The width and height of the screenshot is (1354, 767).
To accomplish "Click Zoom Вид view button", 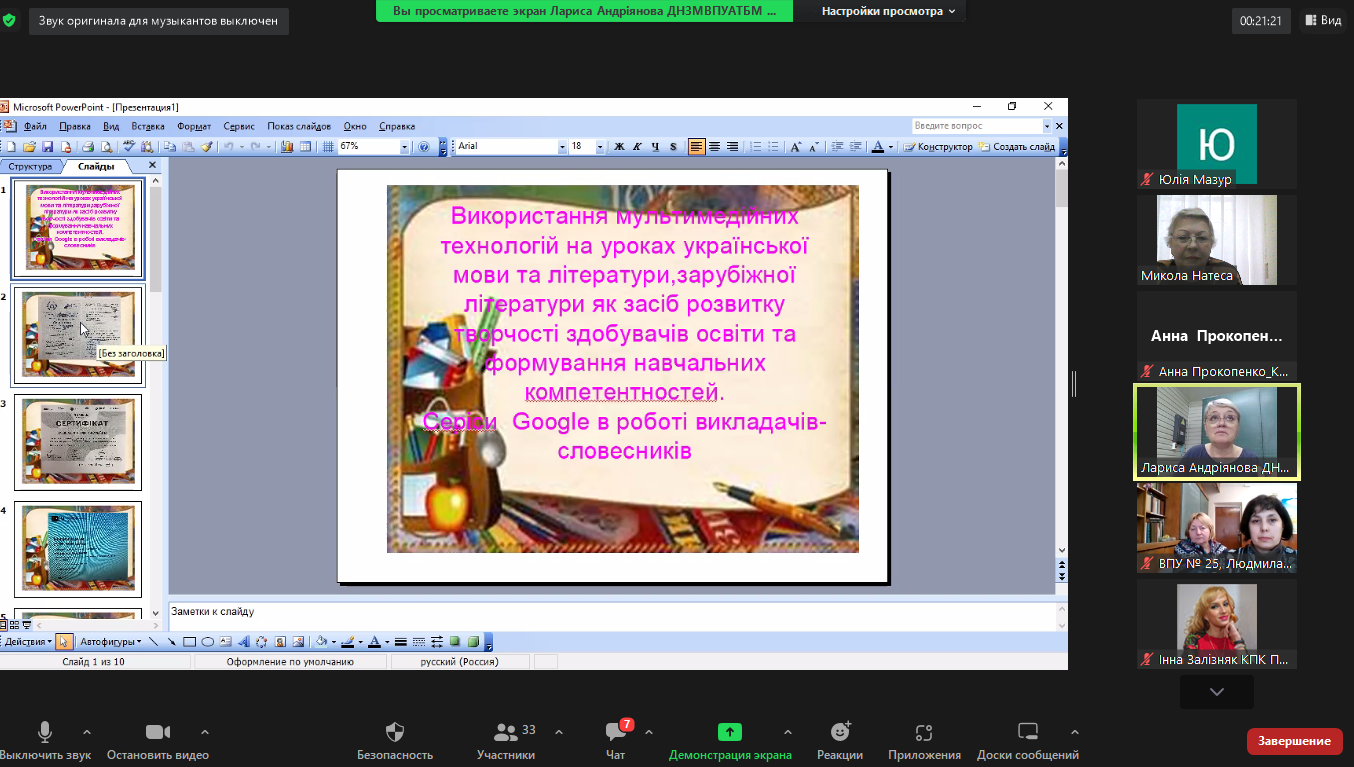I will [x=1321, y=19].
